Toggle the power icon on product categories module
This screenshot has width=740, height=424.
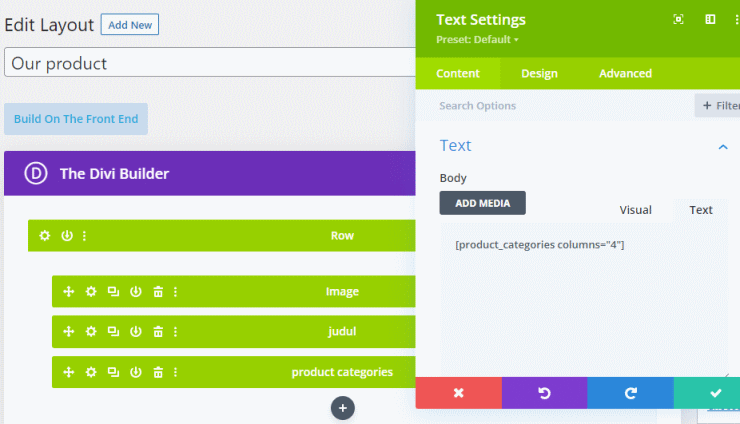pyautogui.click(x=135, y=372)
